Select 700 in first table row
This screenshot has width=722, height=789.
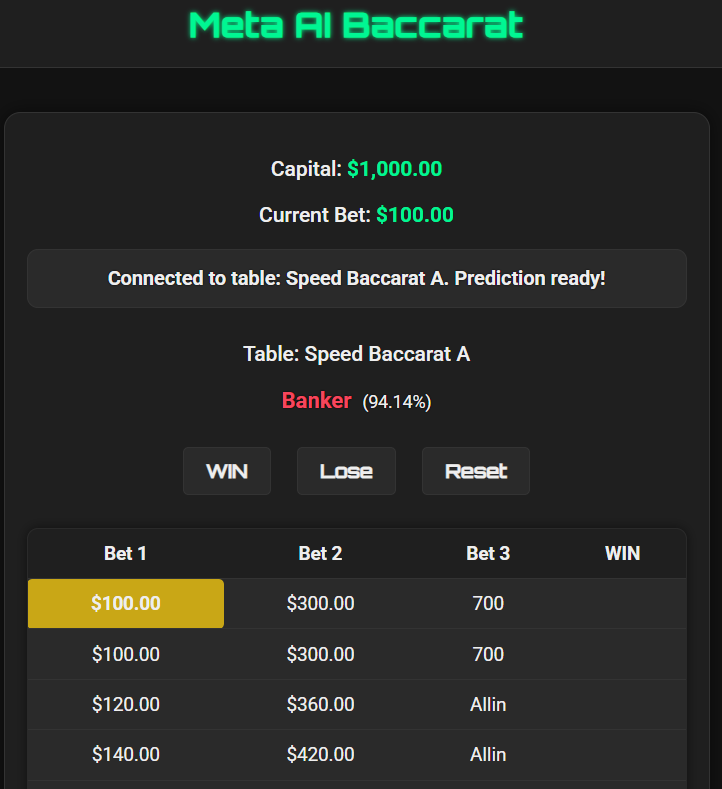click(488, 604)
